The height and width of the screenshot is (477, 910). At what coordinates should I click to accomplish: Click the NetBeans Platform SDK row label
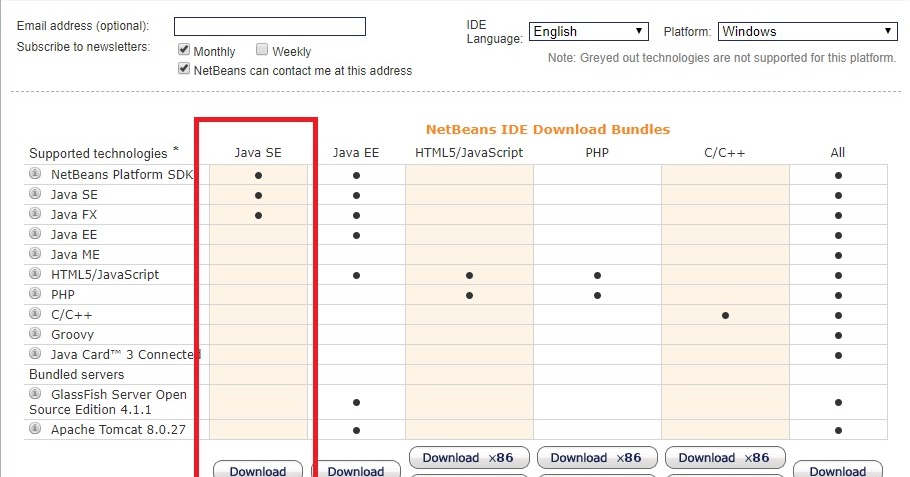122,175
